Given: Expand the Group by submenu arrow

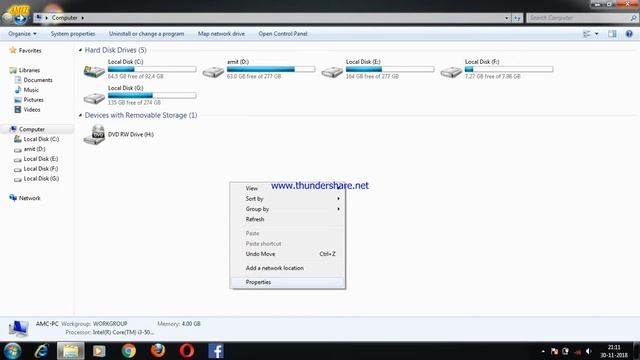Looking at the screenshot, I should tap(338, 209).
